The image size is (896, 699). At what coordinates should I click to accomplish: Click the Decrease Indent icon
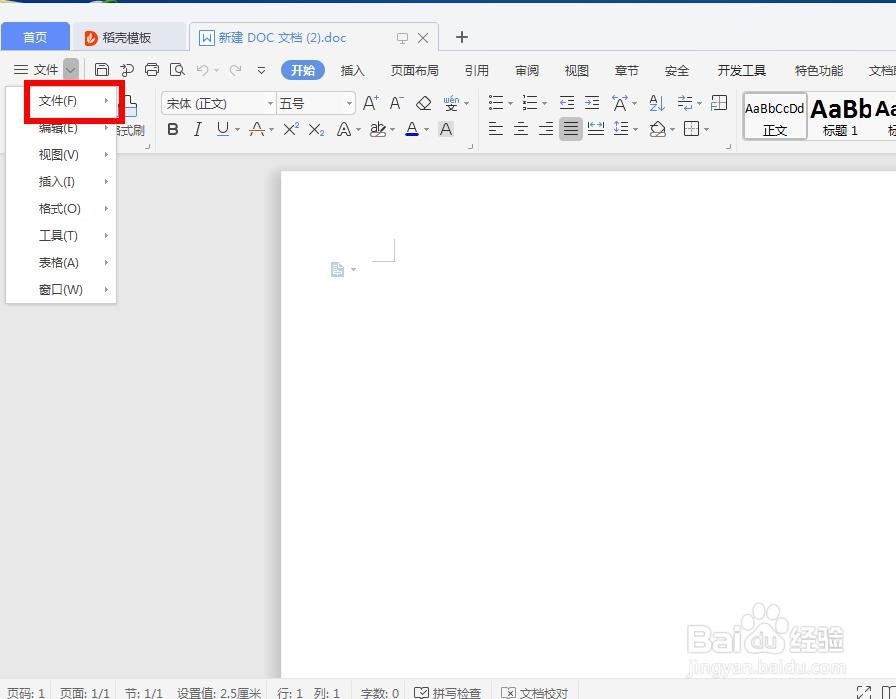coord(567,103)
